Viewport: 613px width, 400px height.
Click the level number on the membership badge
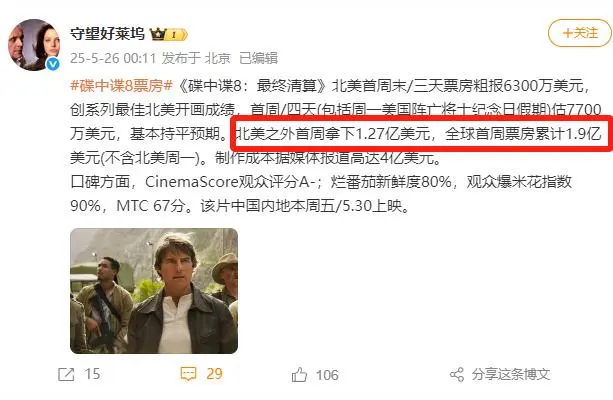pyautogui.click(x=174, y=35)
